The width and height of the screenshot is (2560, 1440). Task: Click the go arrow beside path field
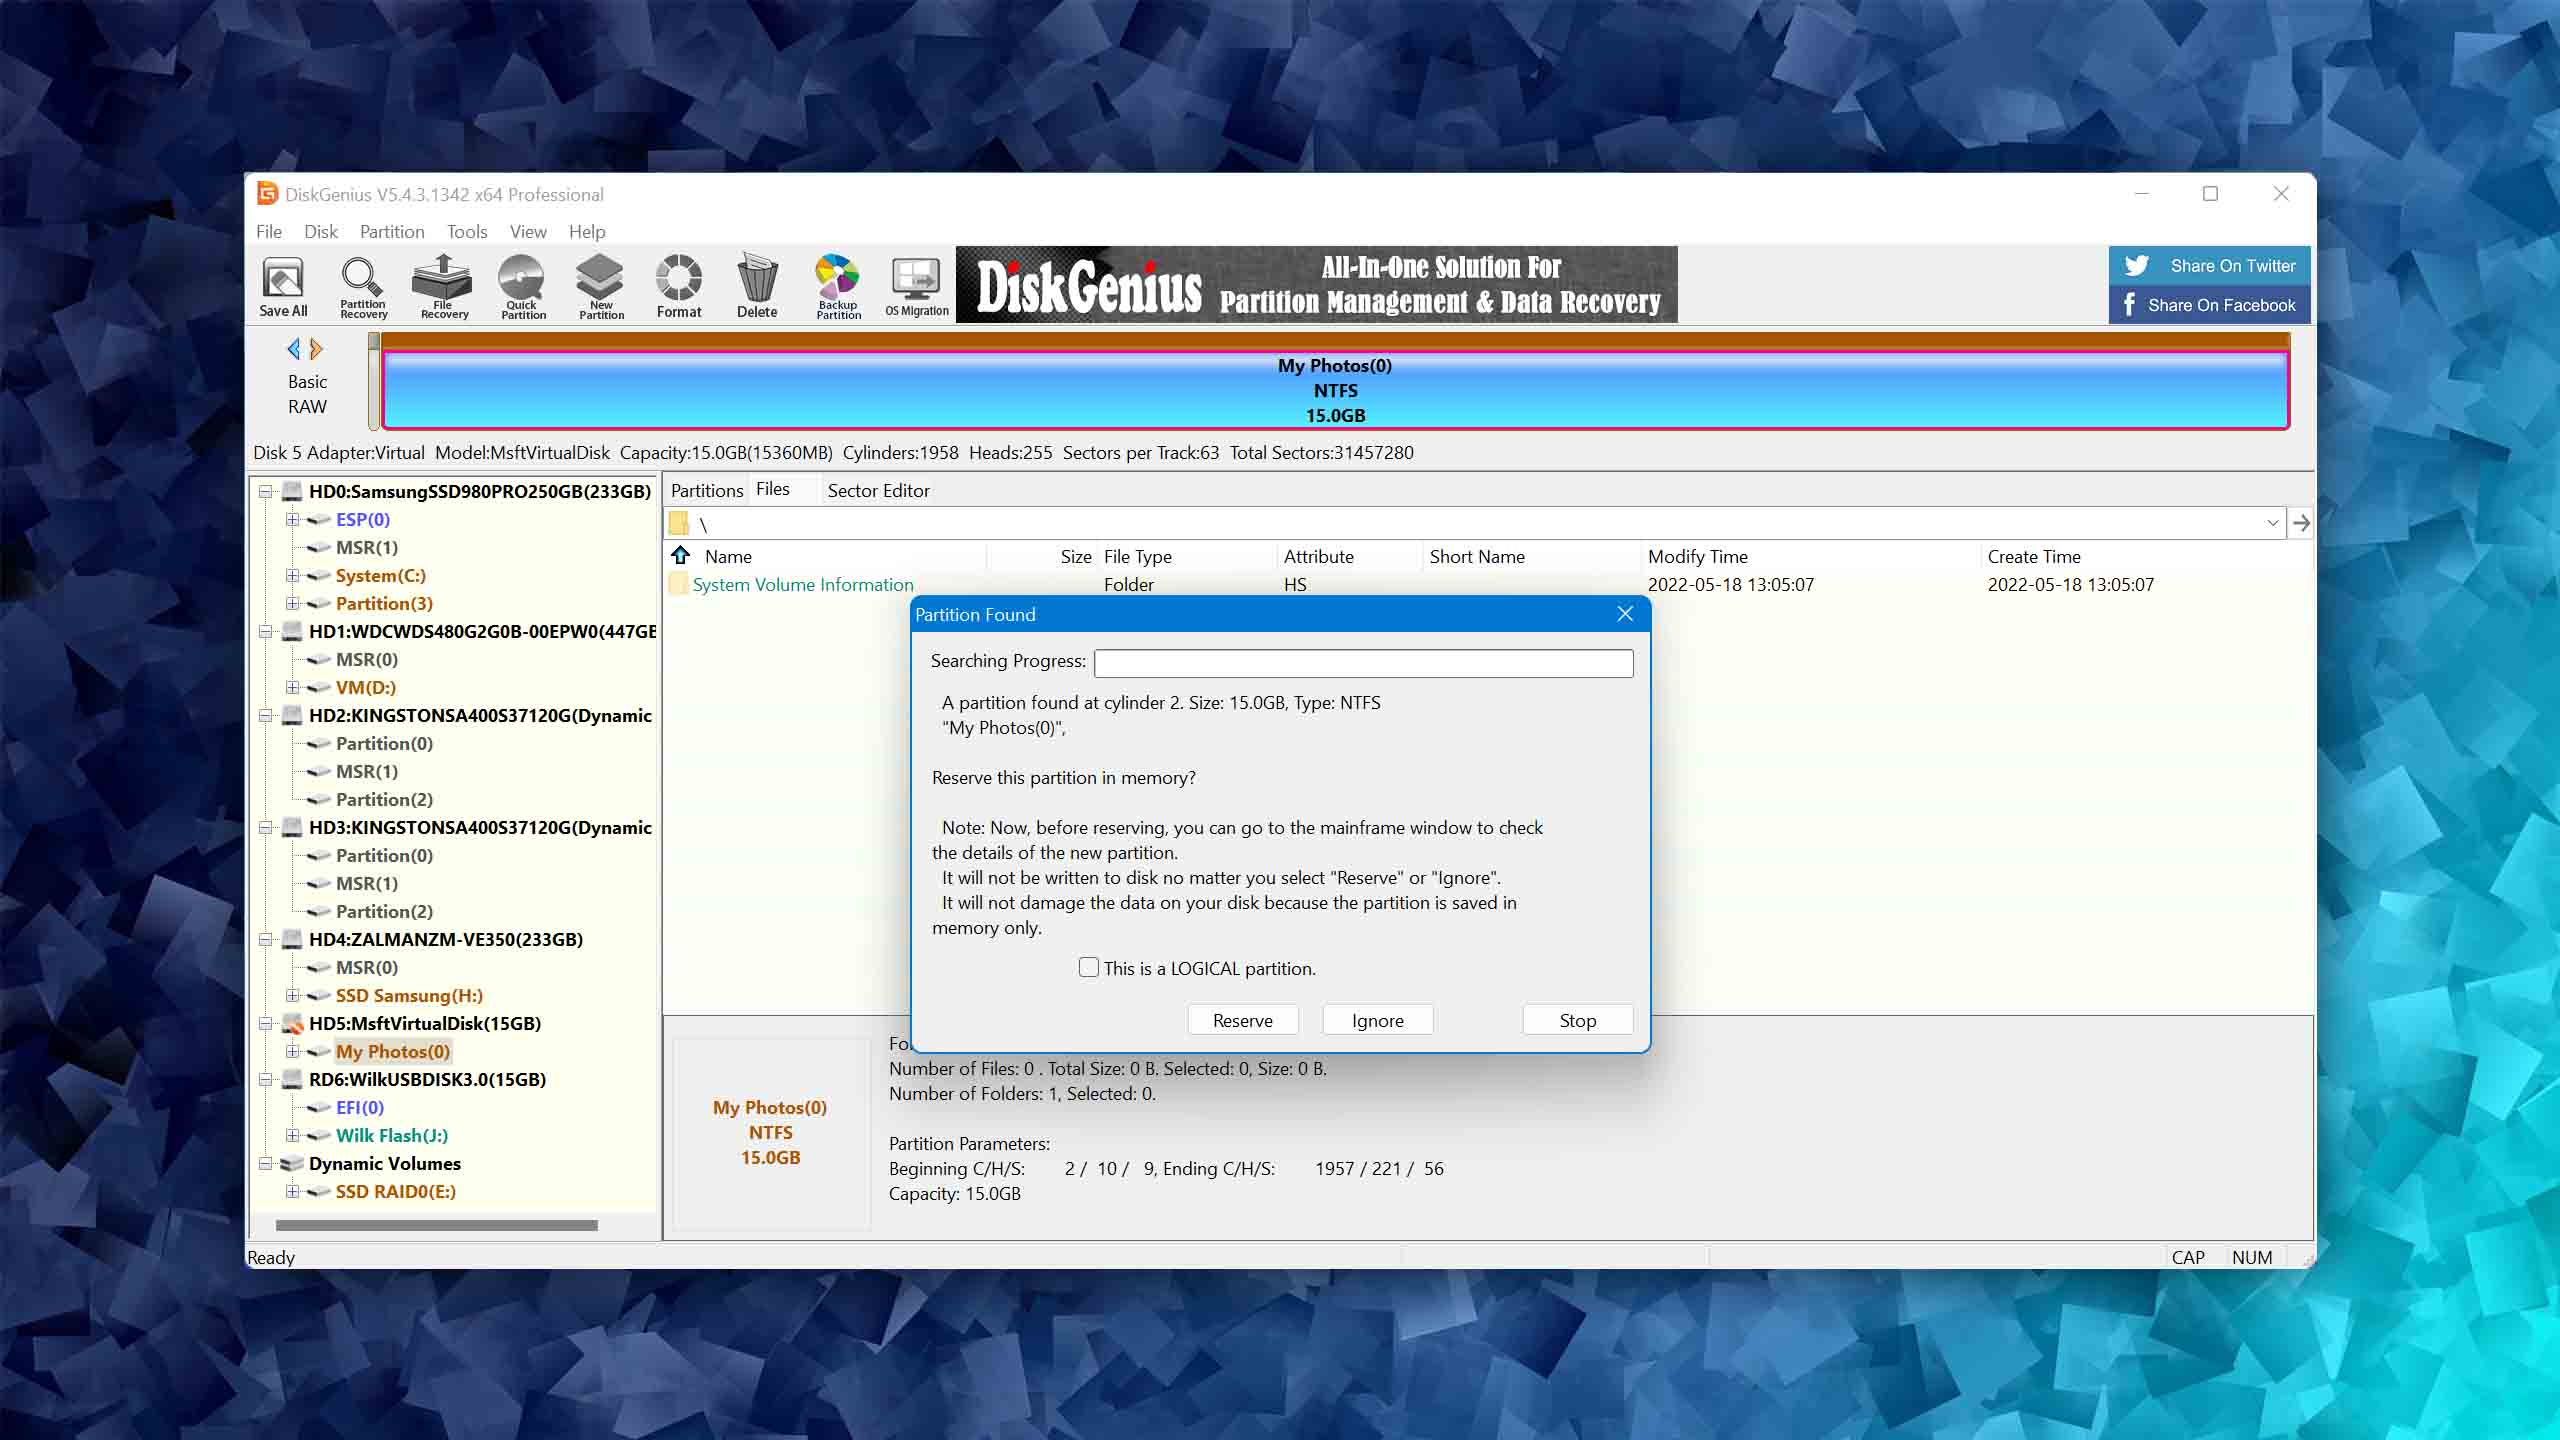[x=2301, y=523]
